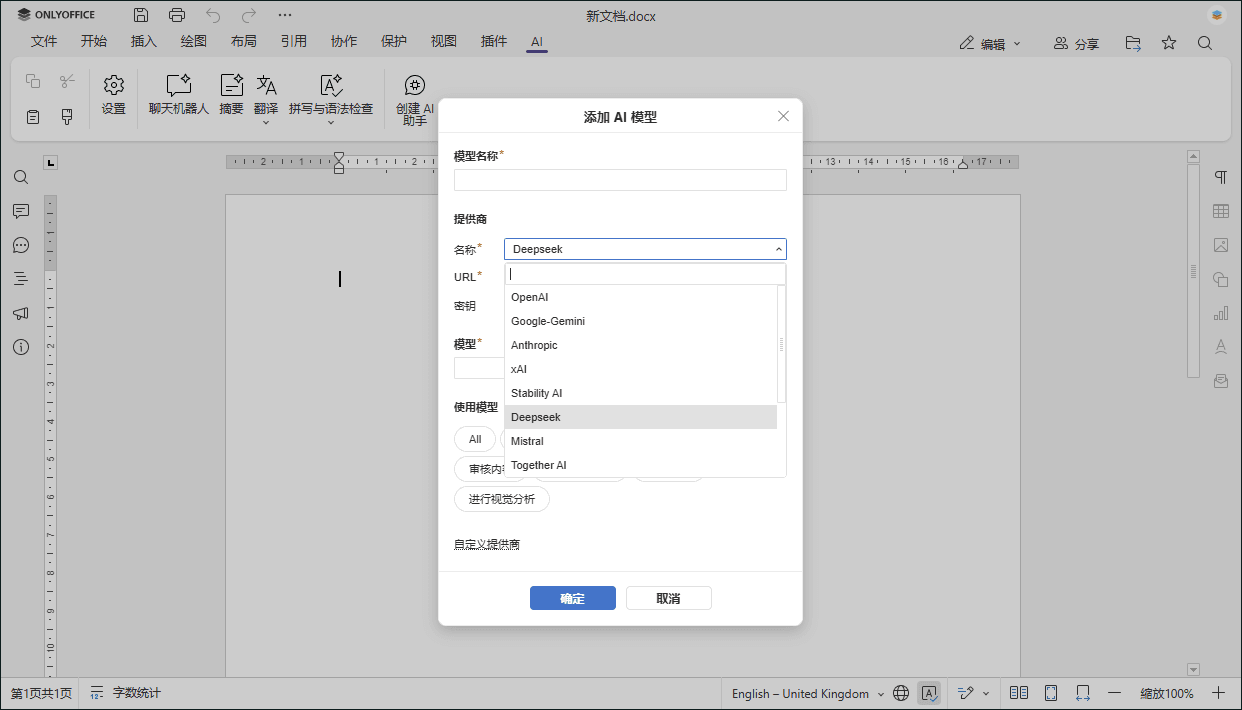1242x710 pixels.
Task: Toggle the 进行视觉分析 usage chip
Action: click(x=501, y=499)
